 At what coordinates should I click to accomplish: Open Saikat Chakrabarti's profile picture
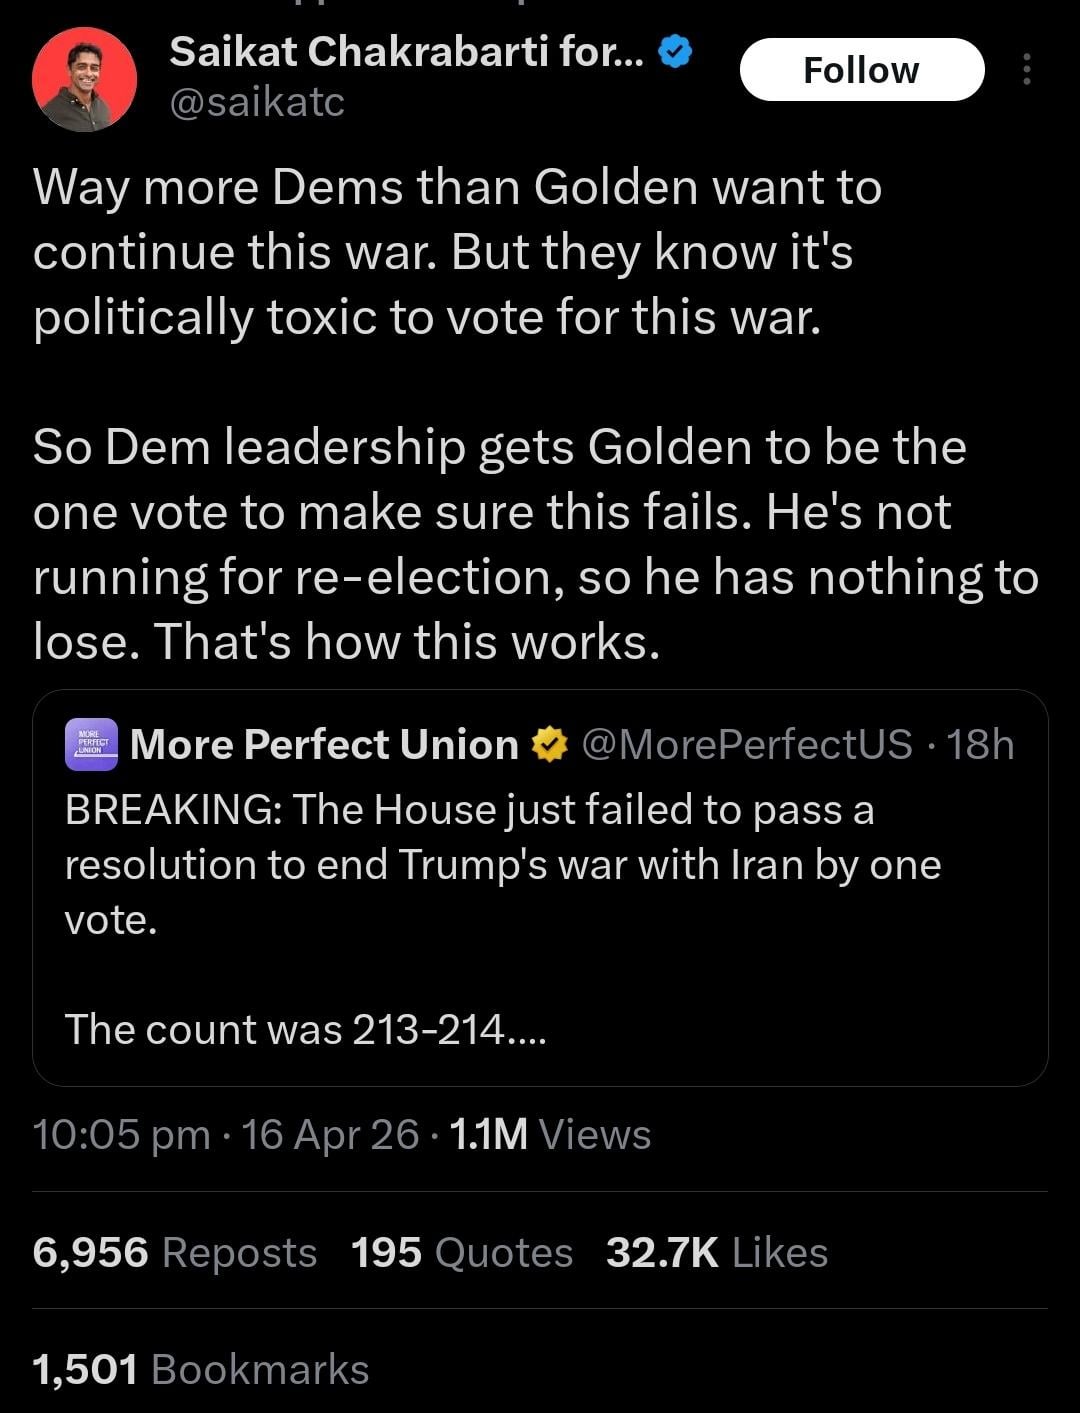[x=84, y=79]
